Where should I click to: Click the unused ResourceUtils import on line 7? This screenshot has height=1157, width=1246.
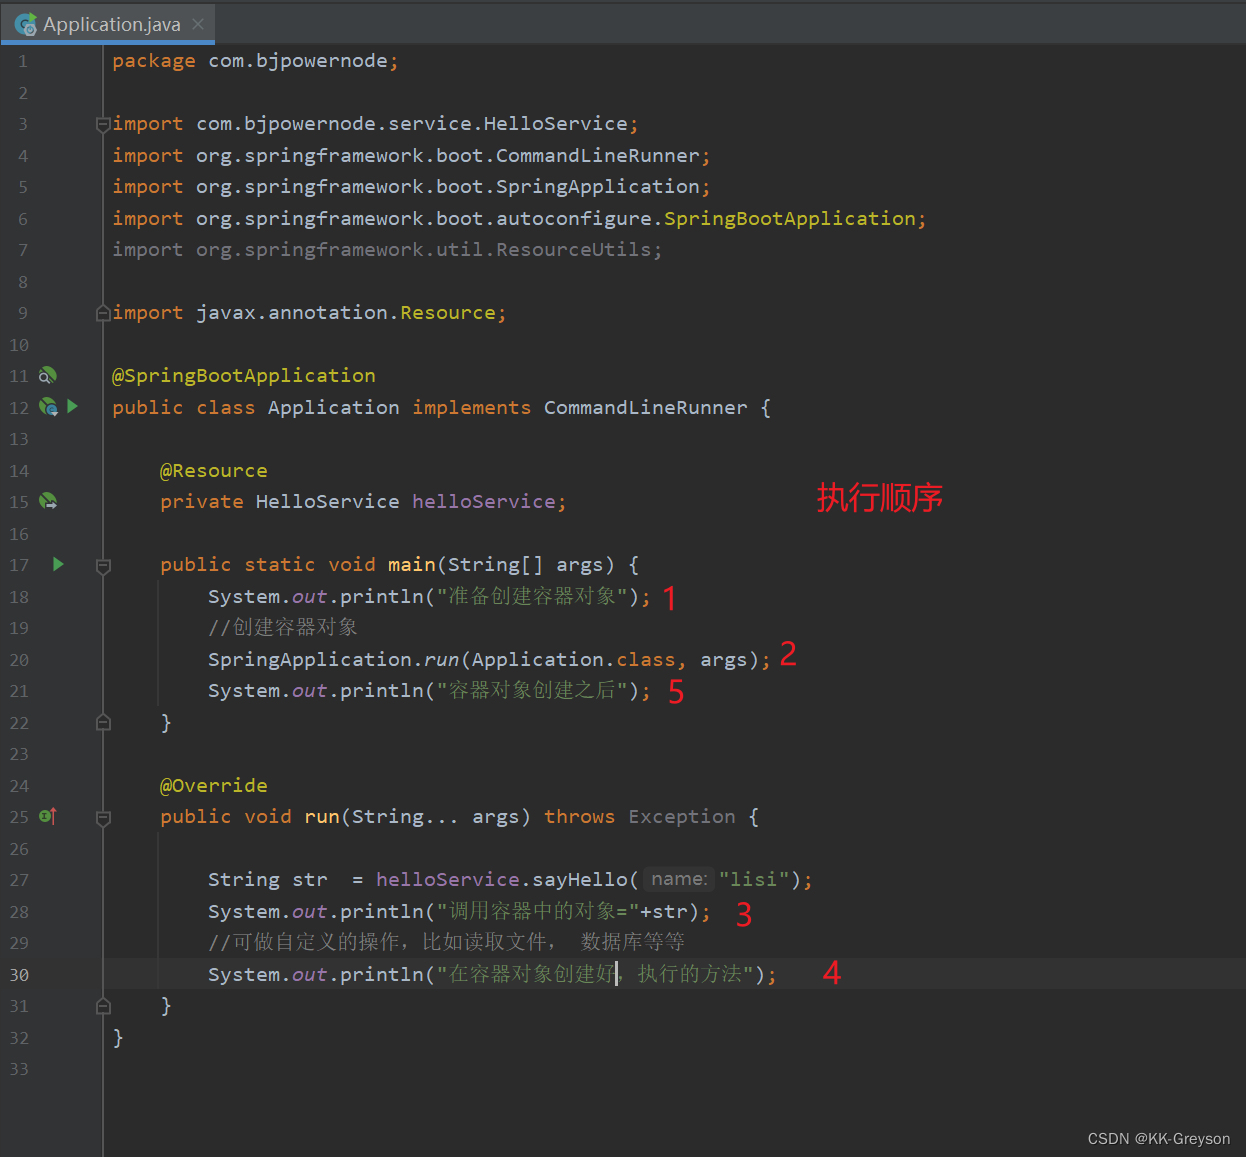click(x=386, y=250)
